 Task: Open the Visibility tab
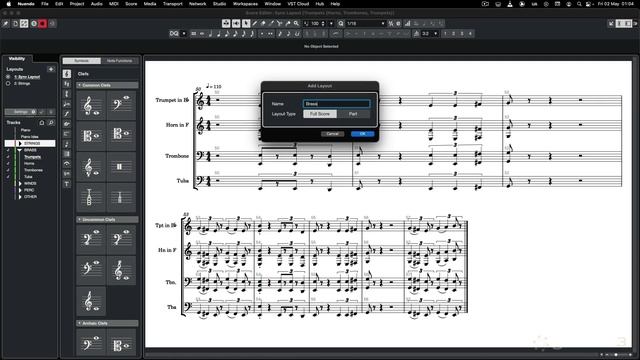tap(17, 58)
